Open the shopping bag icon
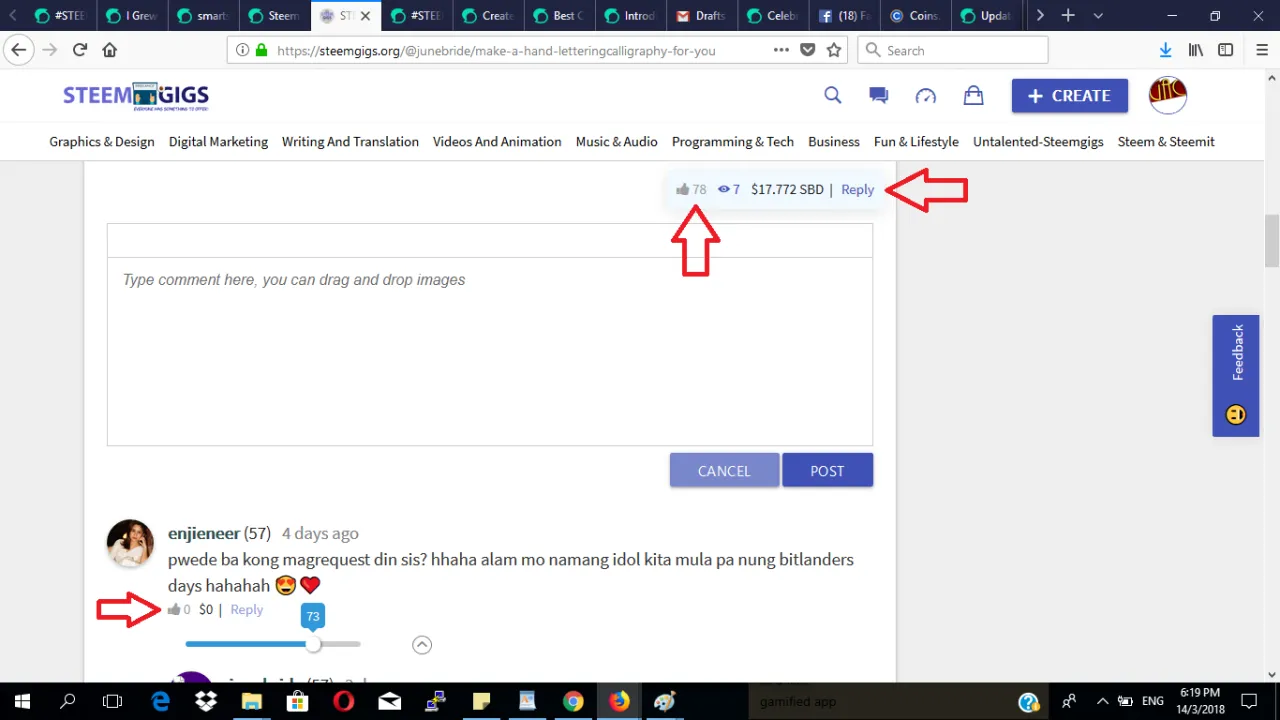This screenshot has height=720, width=1280. (x=973, y=95)
